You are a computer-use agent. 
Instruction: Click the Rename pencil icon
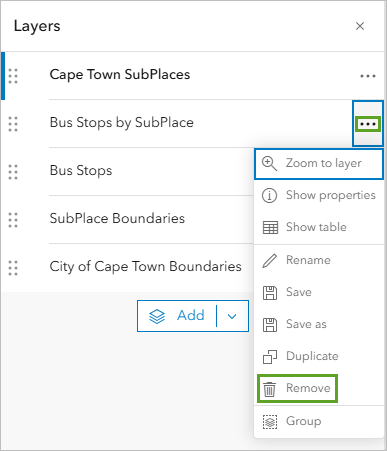pos(270,260)
